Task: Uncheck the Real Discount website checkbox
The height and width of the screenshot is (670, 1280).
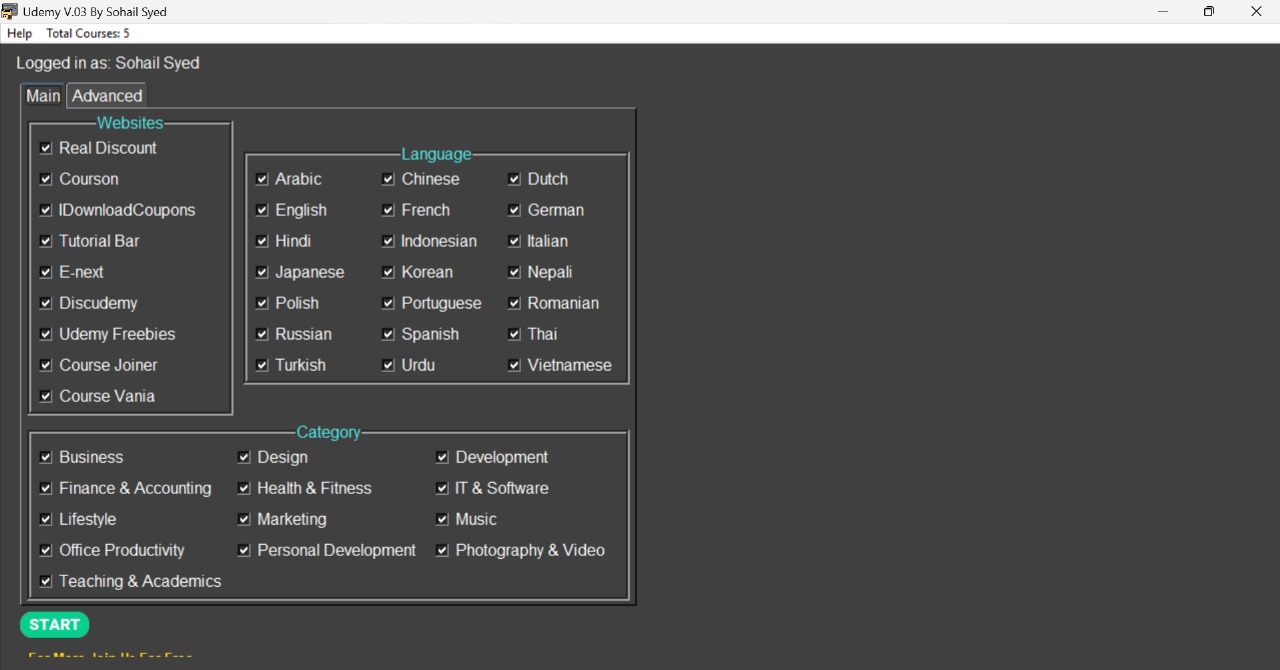Action: (x=46, y=148)
